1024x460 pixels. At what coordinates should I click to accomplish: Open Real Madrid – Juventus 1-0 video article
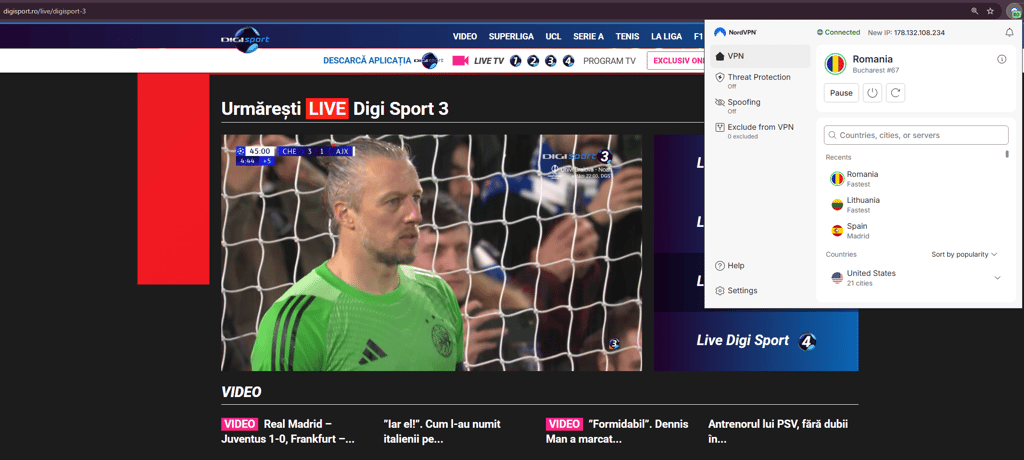pyautogui.click(x=288, y=432)
